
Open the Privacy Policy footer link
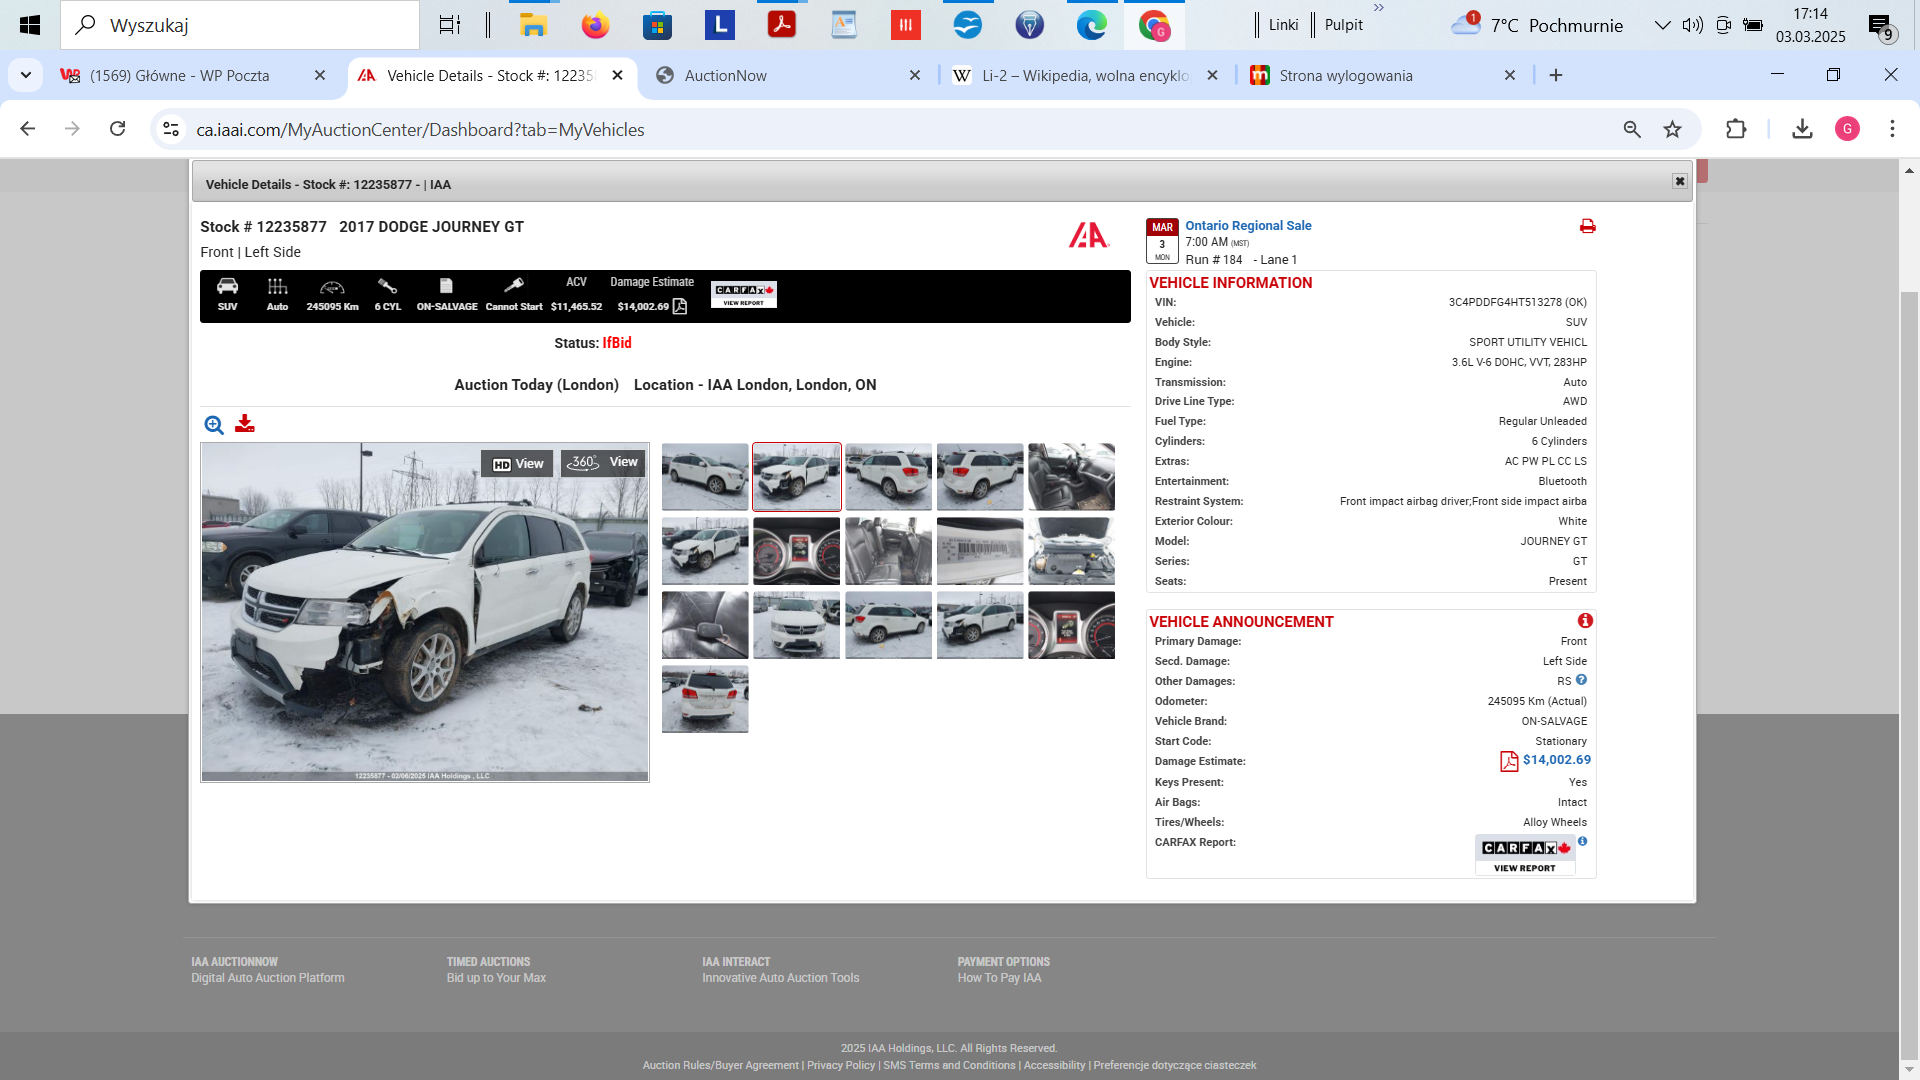pos(840,1066)
